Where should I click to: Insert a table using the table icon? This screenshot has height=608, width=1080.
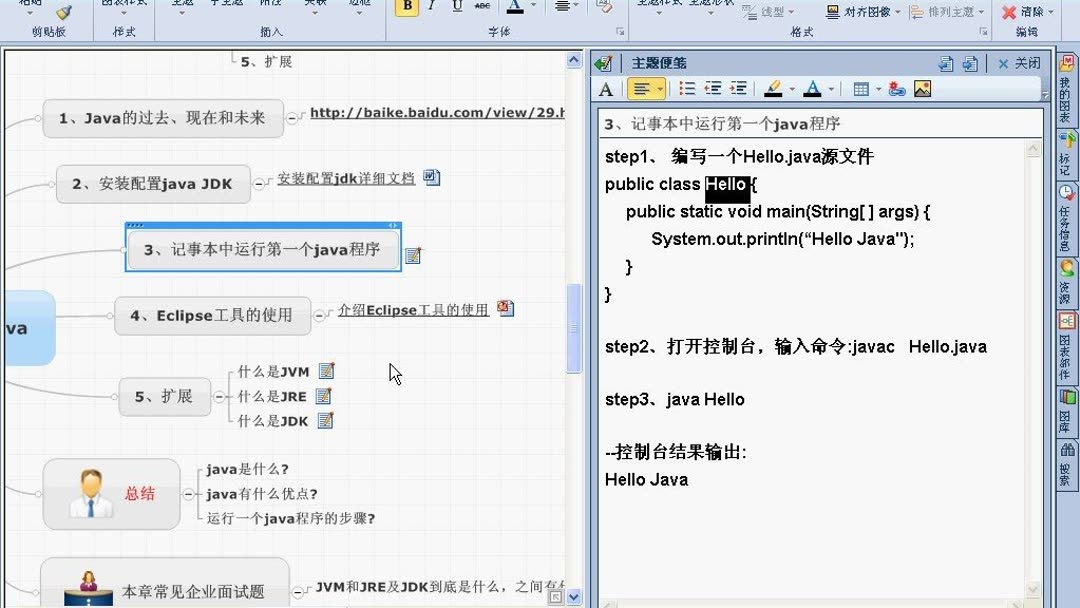coord(862,88)
